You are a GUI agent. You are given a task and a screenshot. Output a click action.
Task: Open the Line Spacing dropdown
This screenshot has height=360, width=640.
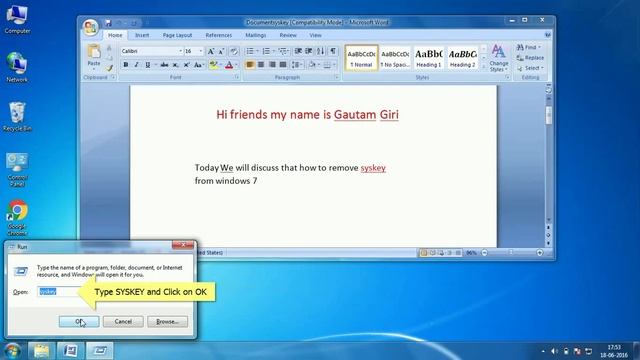pos(296,65)
